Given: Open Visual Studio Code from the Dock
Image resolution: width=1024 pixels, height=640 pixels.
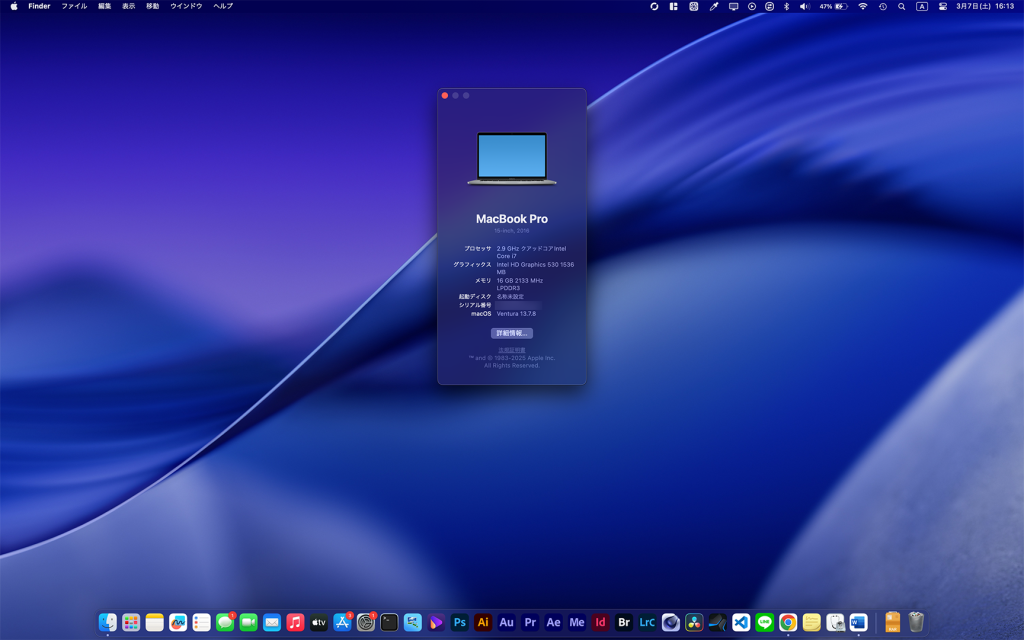Looking at the screenshot, I should click(741, 622).
